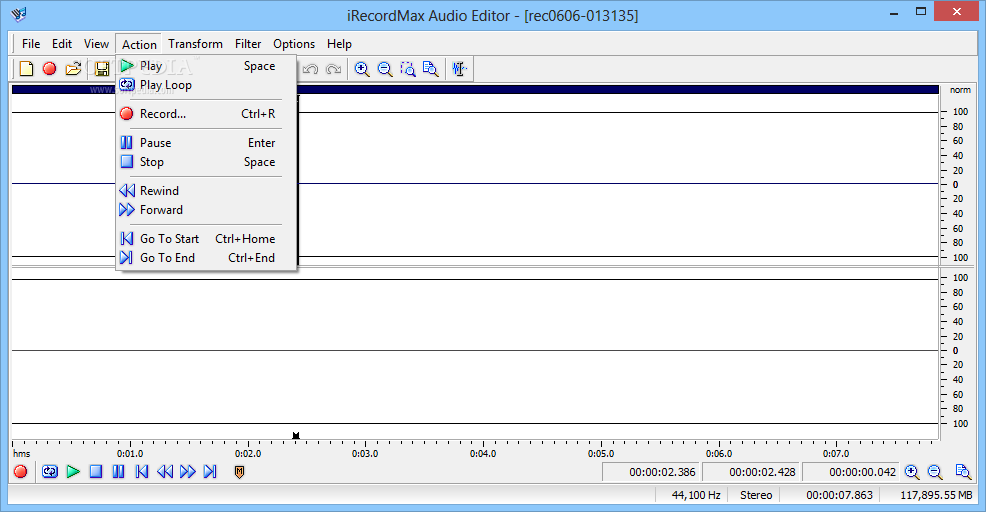Open the Help menu

tap(339, 43)
